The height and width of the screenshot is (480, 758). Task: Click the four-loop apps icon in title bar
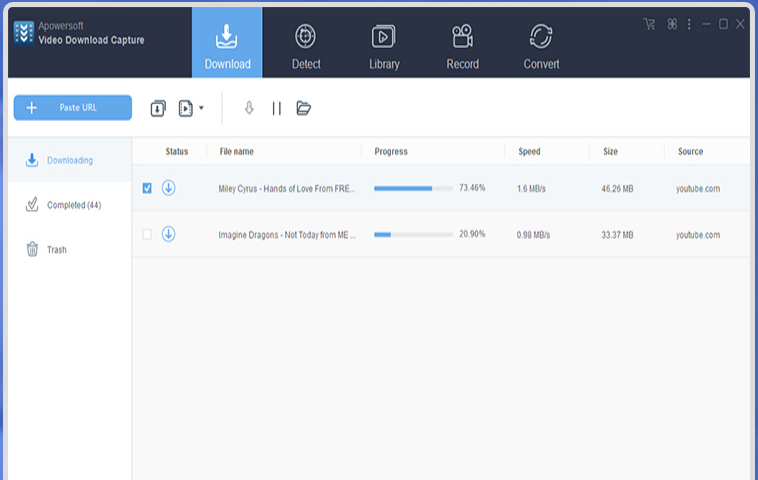(x=672, y=24)
